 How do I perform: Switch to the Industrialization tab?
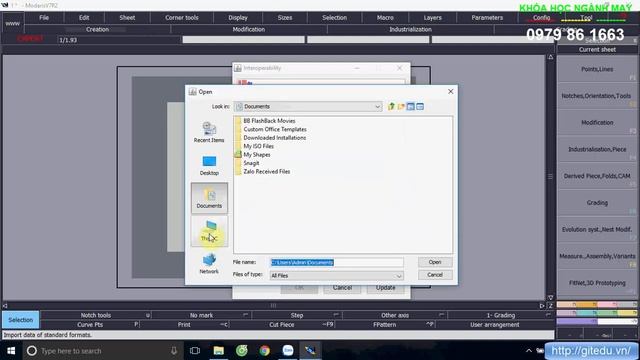pos(410,29)
